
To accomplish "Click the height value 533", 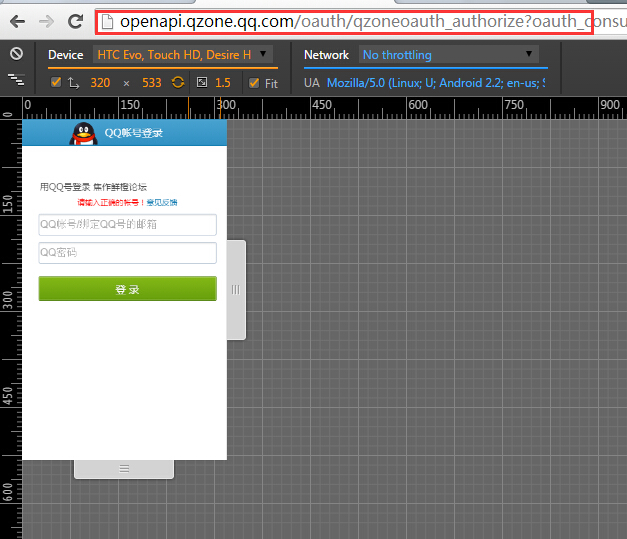I will 152,83.
